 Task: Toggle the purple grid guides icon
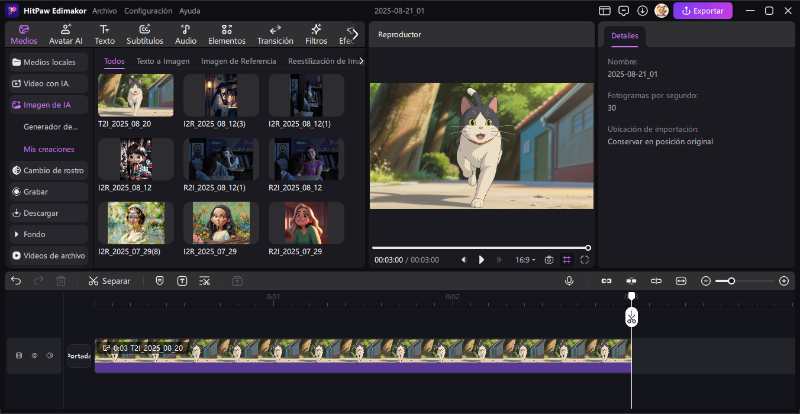click(567, 260)
